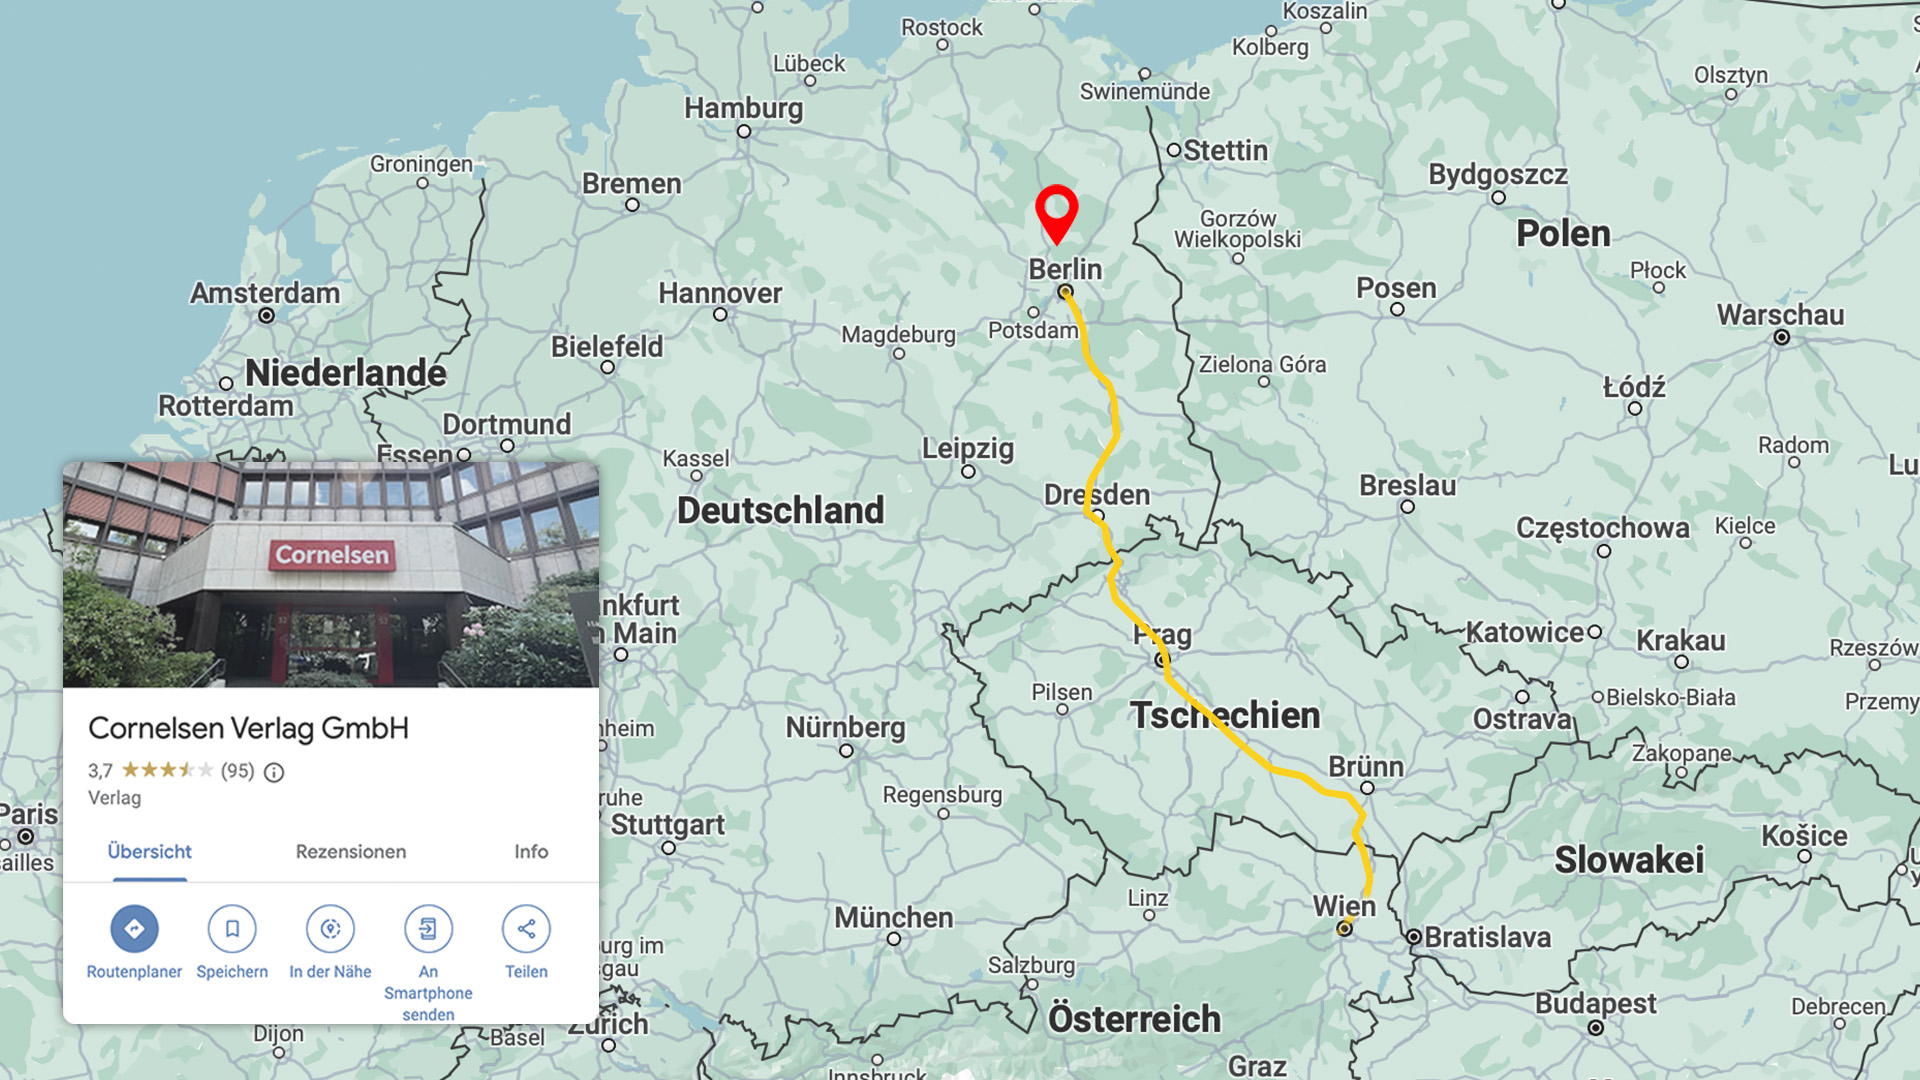Open the 95 reviews count link

coord(237,771)
